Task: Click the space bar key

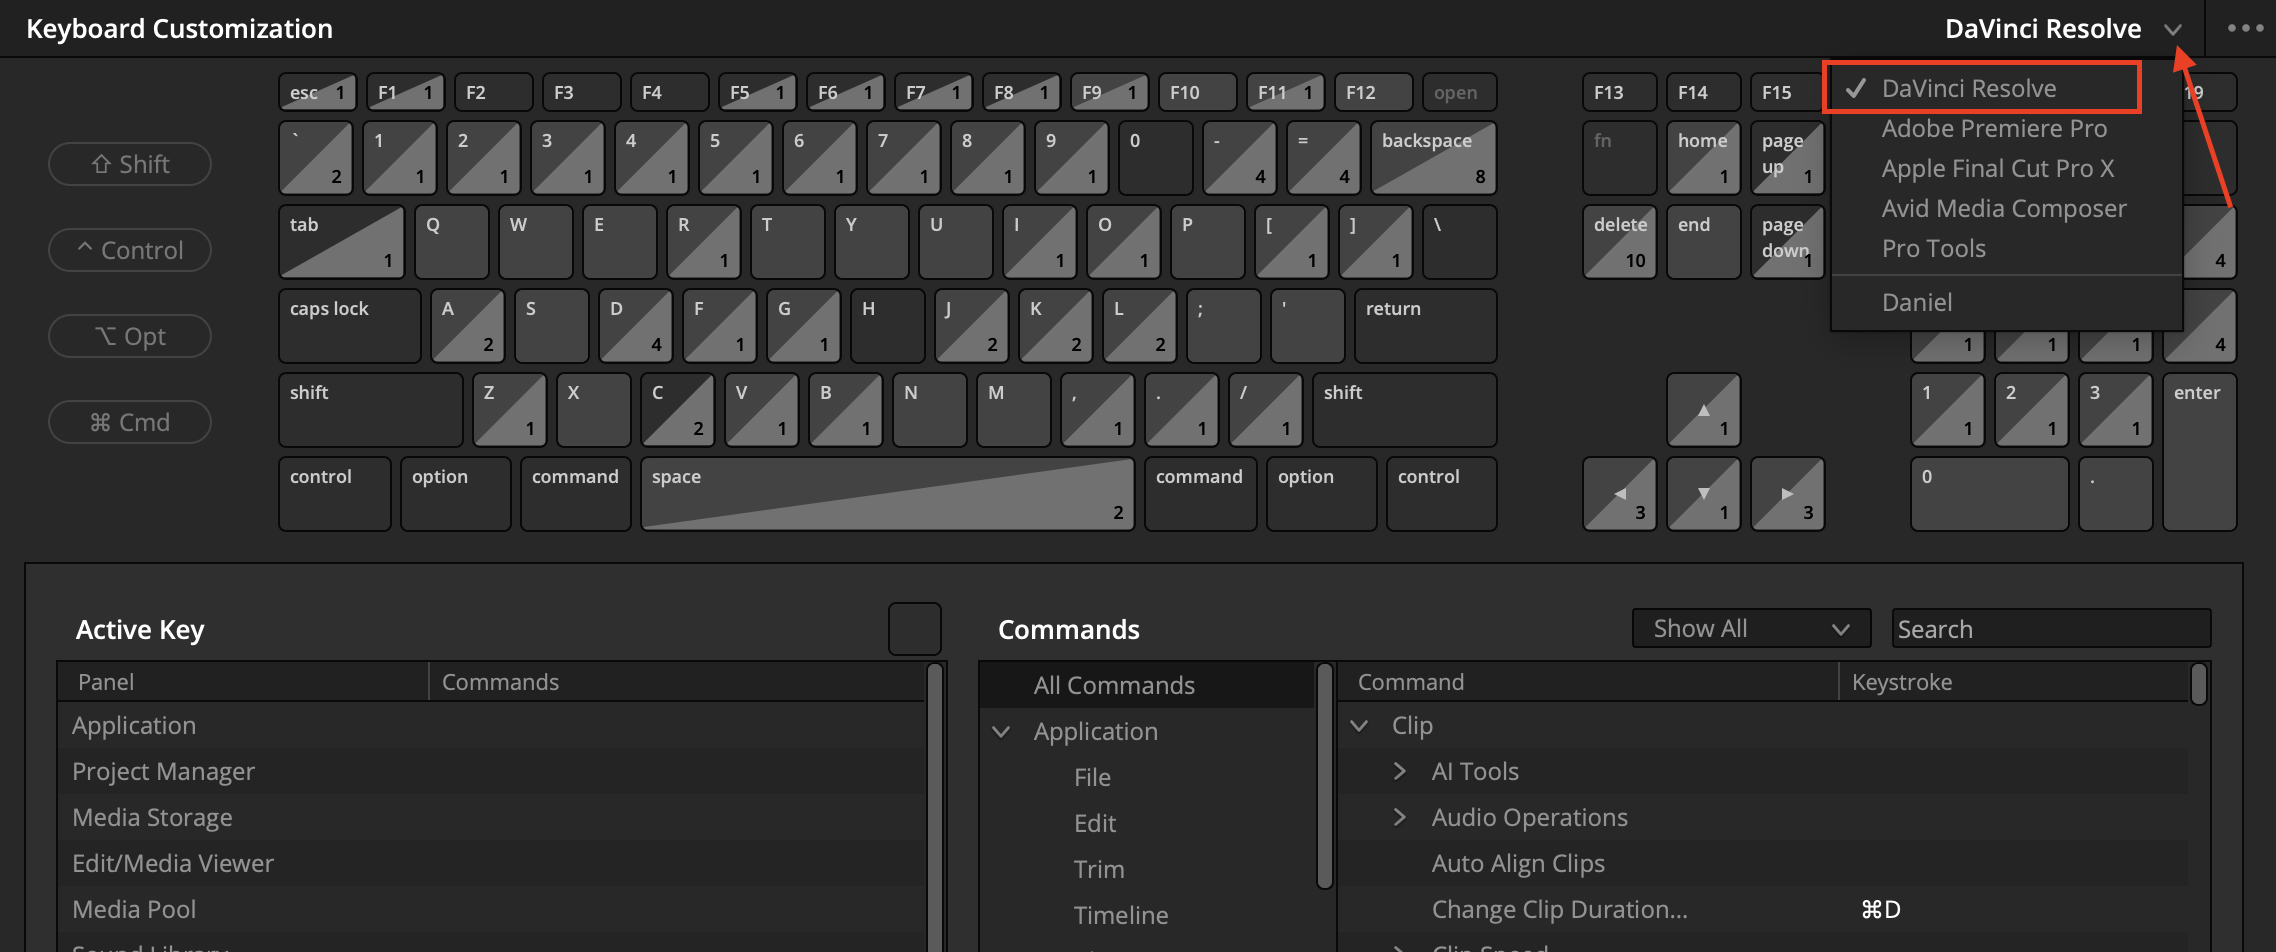Action: [888, 494]
